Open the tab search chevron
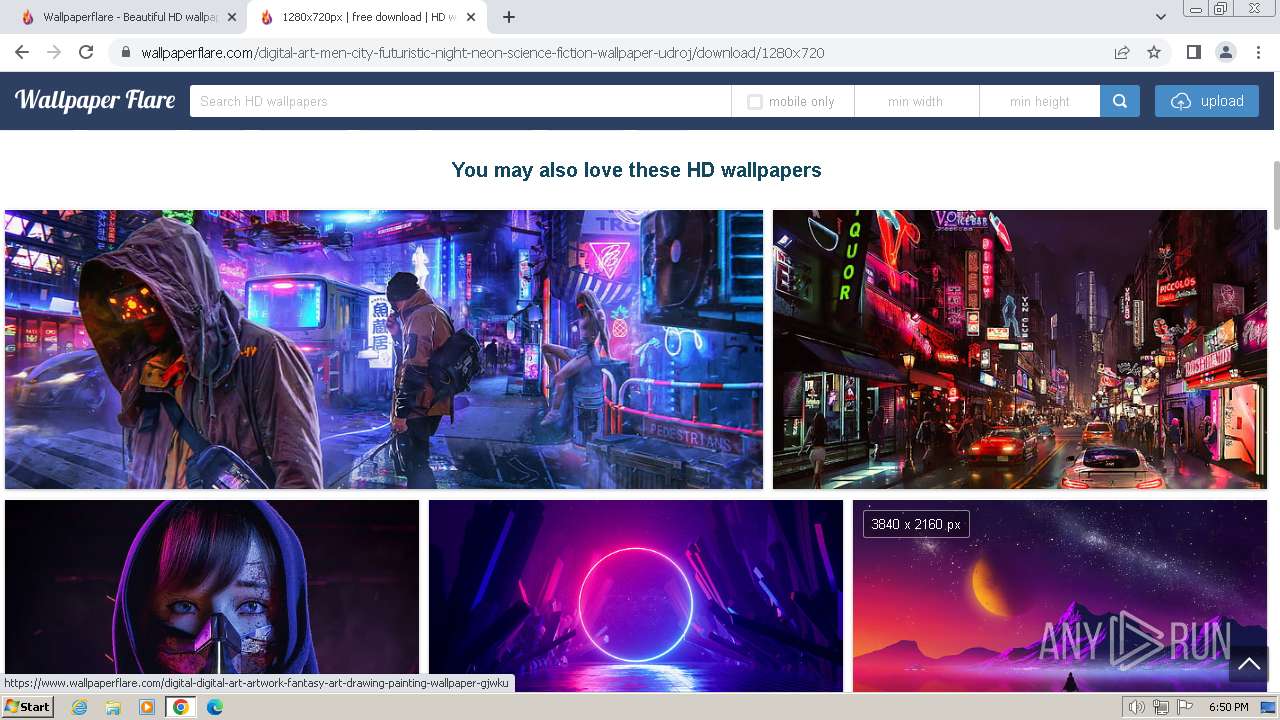Screen dimensions: 1280x720 click(x=1160, y=17)
